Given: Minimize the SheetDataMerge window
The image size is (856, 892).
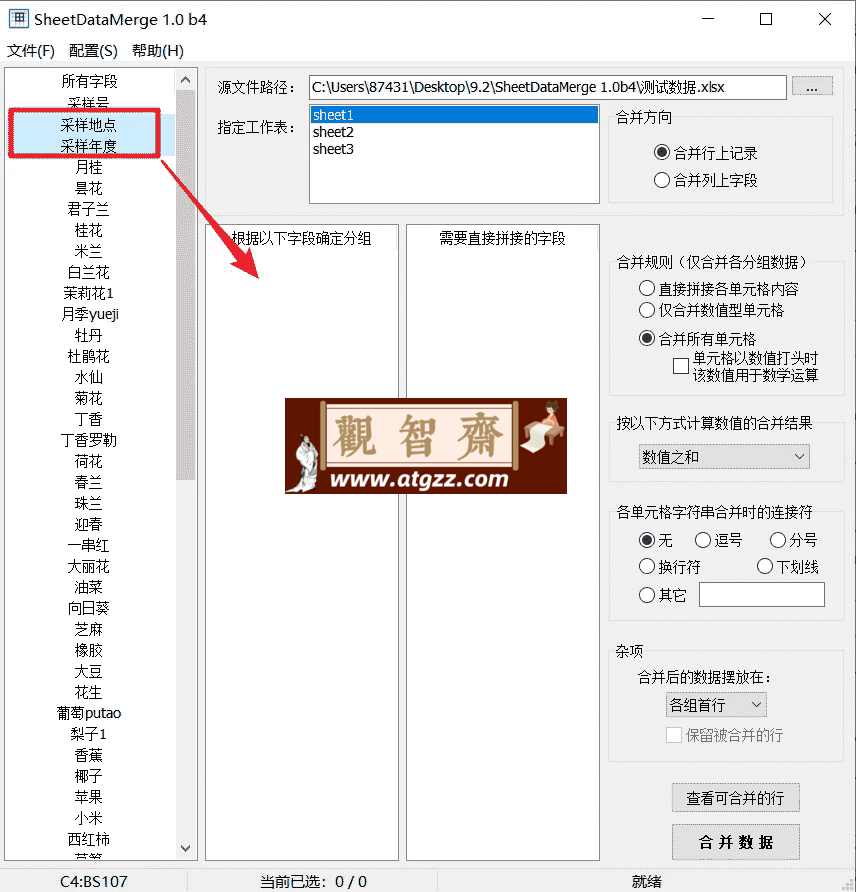Looking at the screenshot, I should point(708,19).
